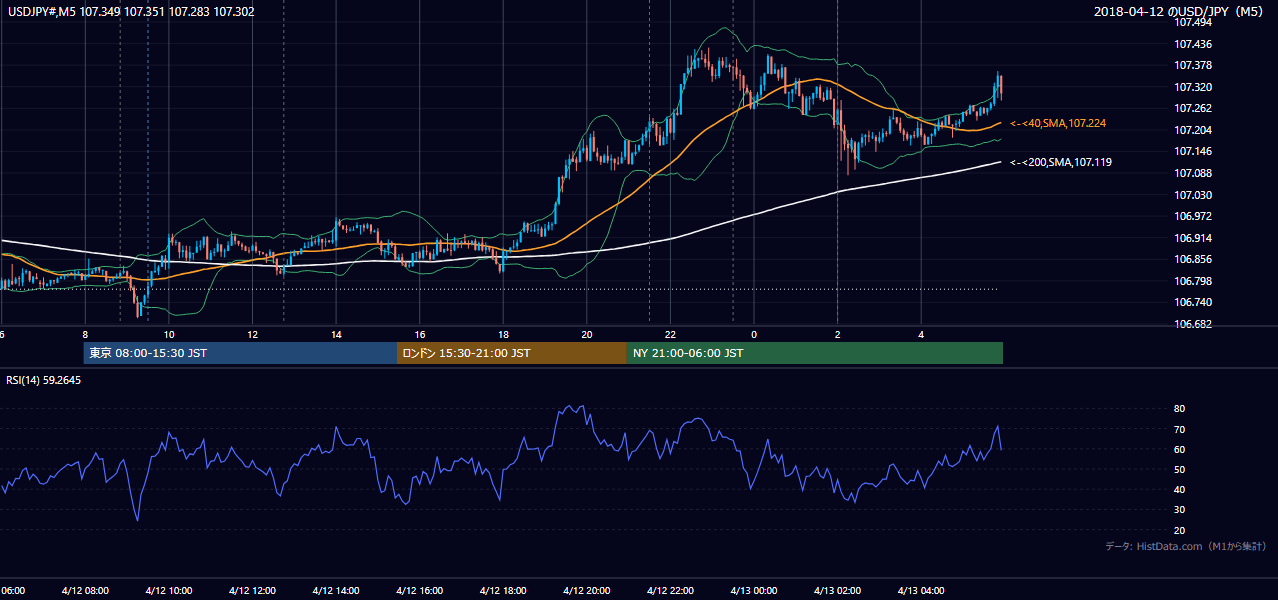
Task: Click the price axis label 106.798
Action: pyautogui.click(x=1192, y=281)
